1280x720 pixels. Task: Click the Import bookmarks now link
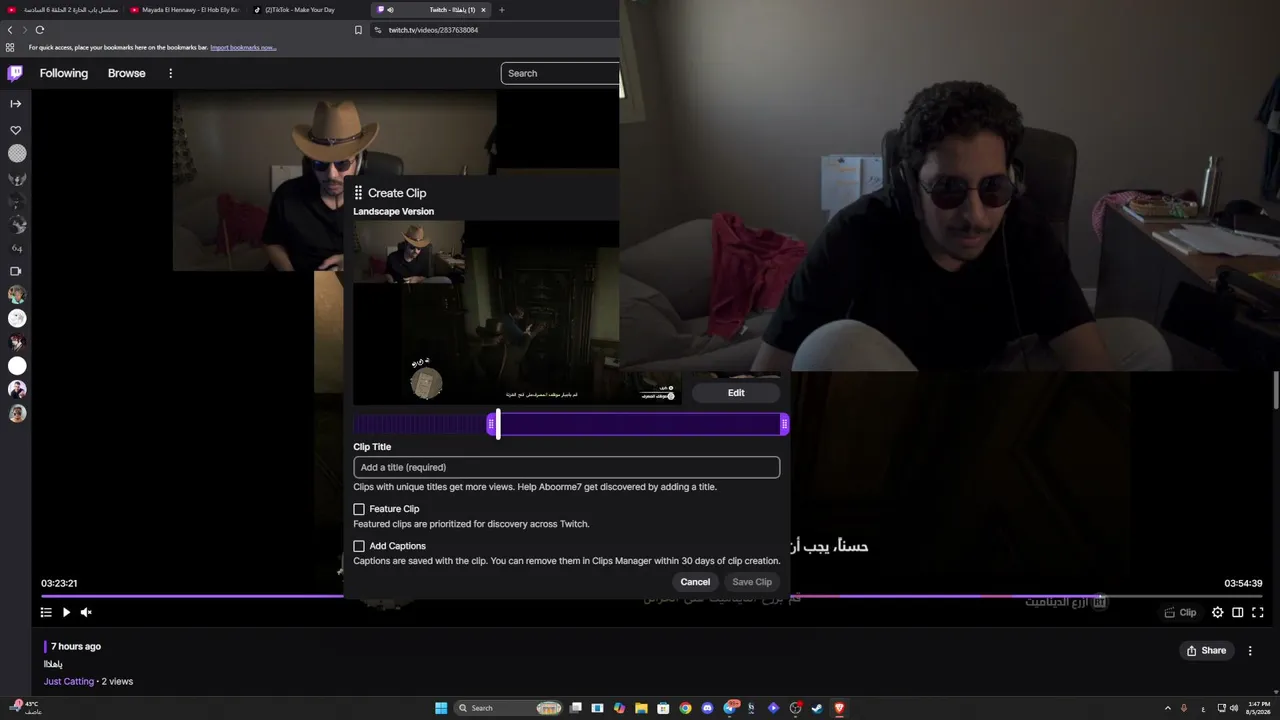(x=243, y=47)
